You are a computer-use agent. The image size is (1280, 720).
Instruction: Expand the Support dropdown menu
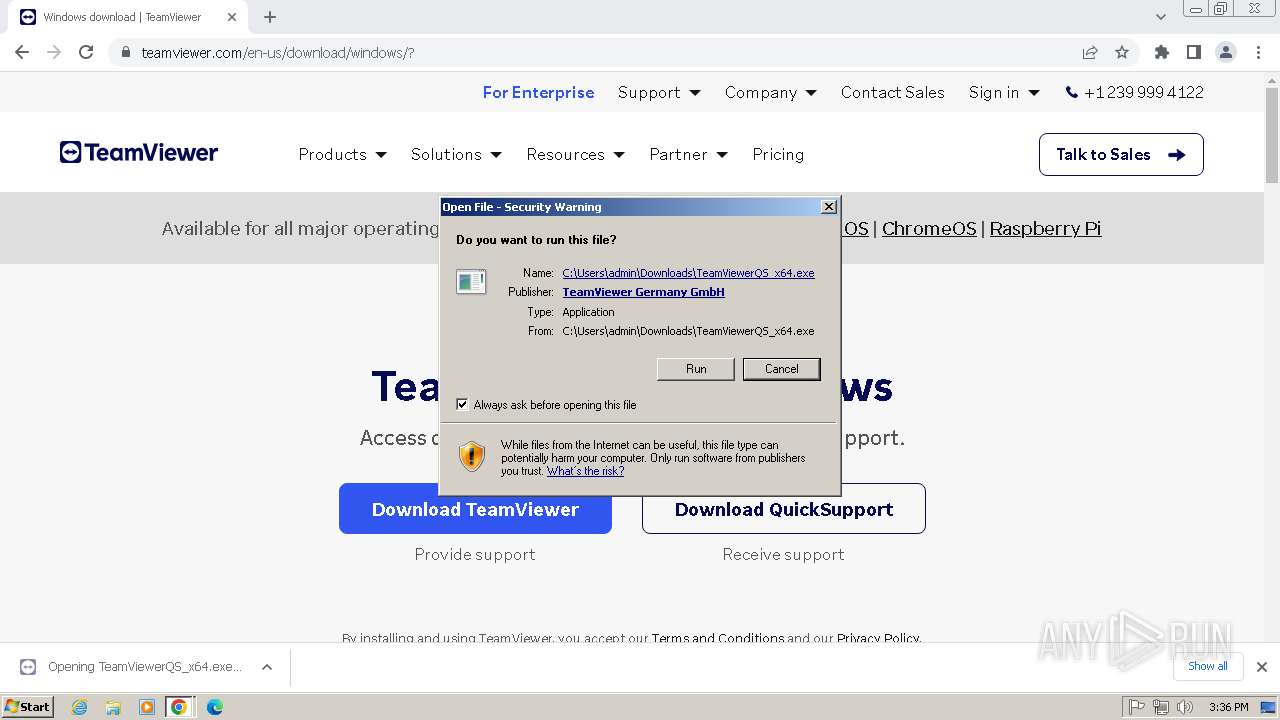click(659, 92)
